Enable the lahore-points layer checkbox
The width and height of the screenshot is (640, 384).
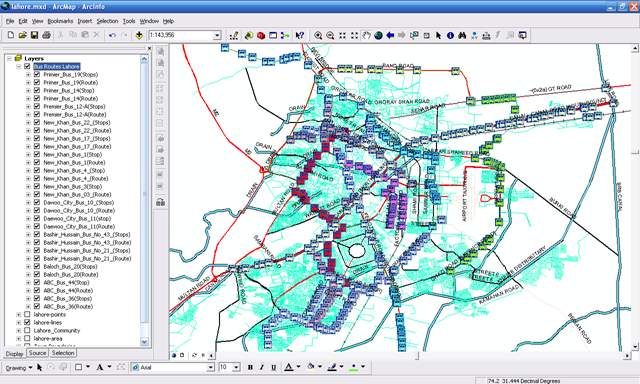click(x=27, y=314)
